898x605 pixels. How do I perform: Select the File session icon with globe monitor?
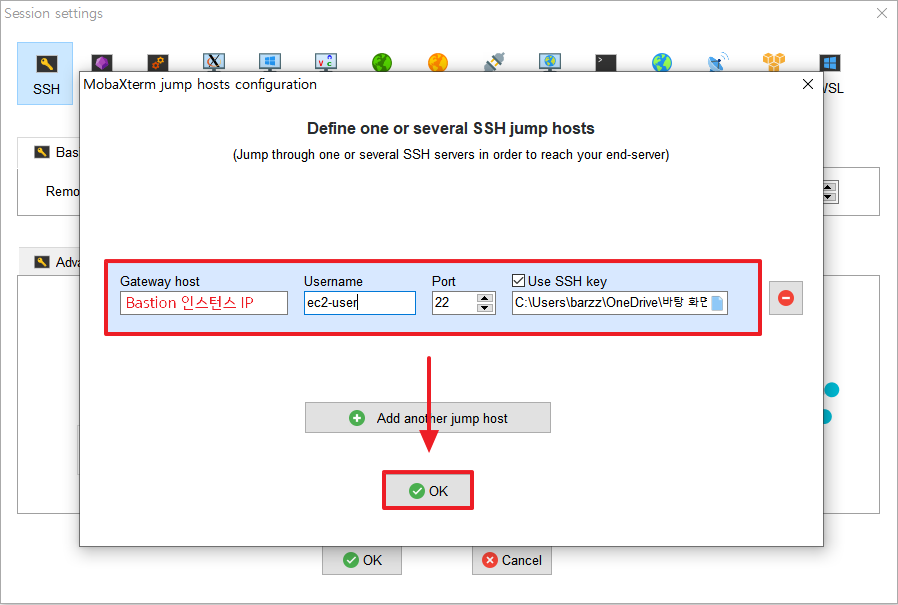click(550, 62)
